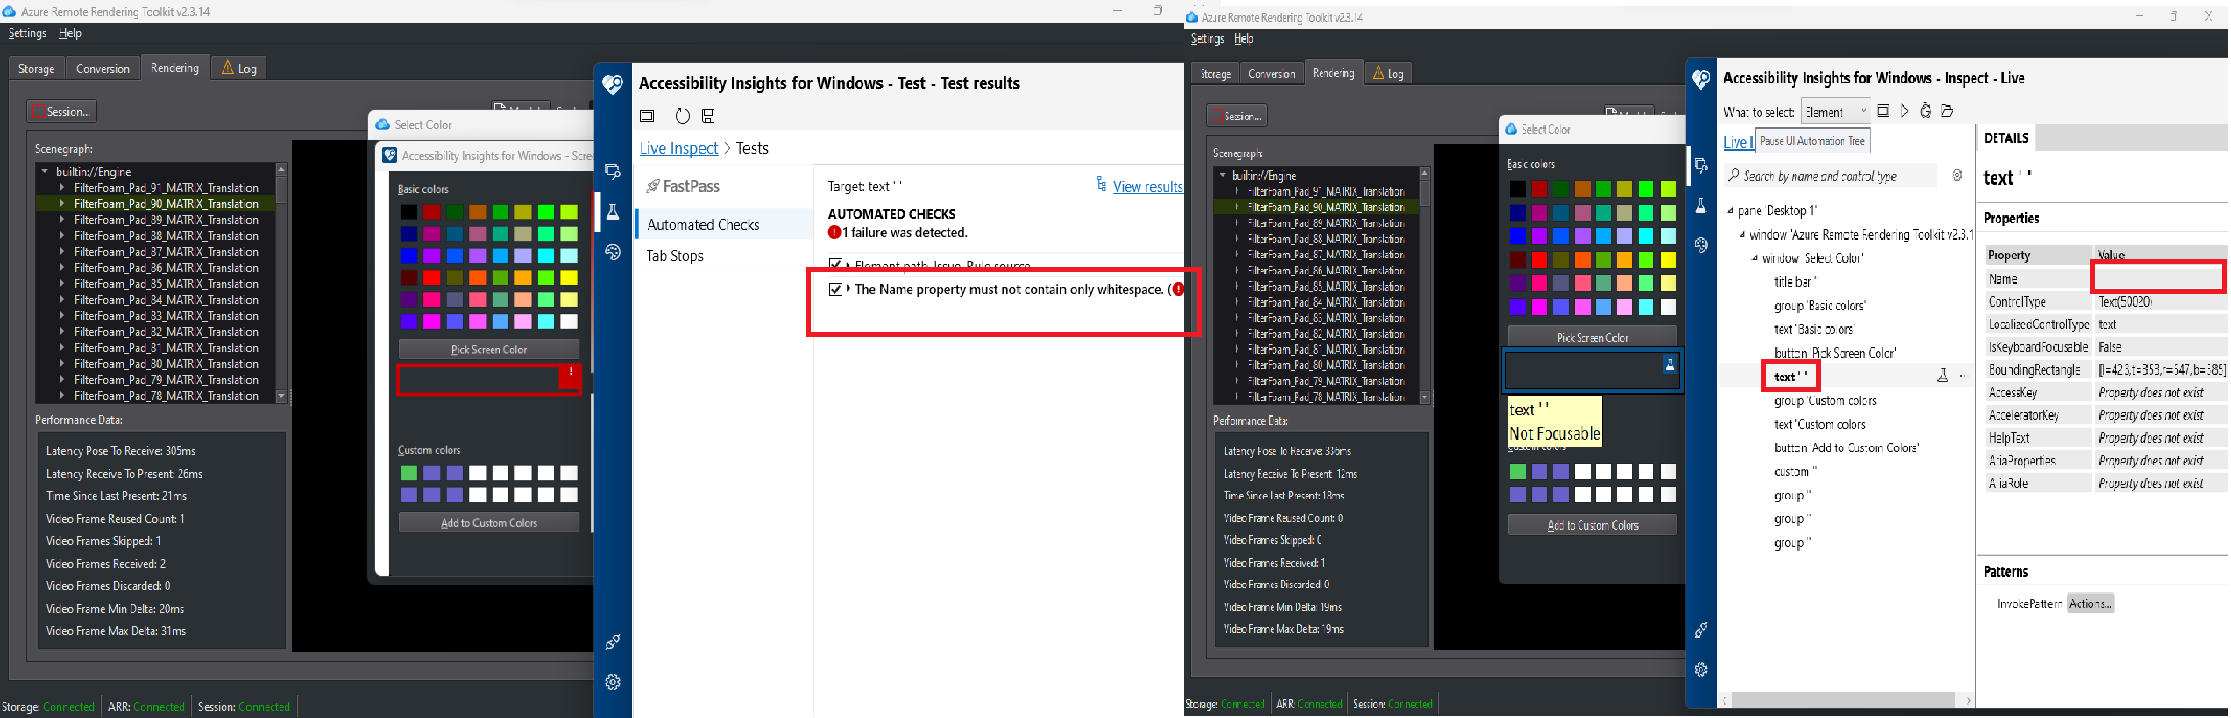
Task: Click connection icon in Inspect window sidebar
Action: 1701,630
